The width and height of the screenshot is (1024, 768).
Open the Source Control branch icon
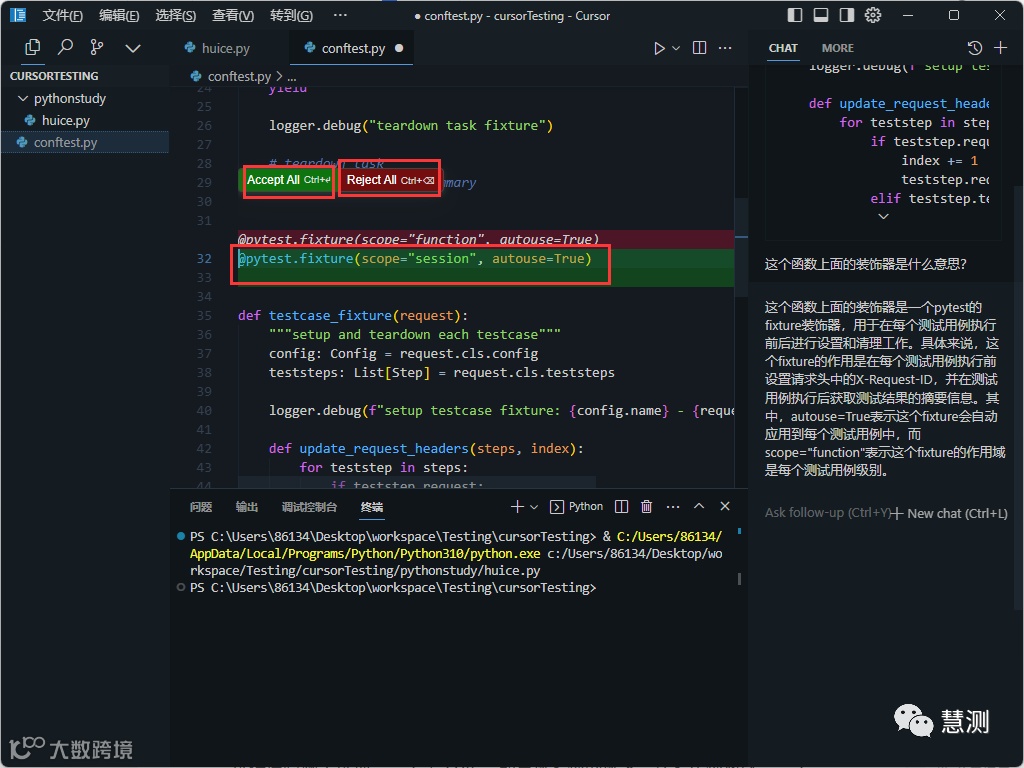click(x=97, y=48)
